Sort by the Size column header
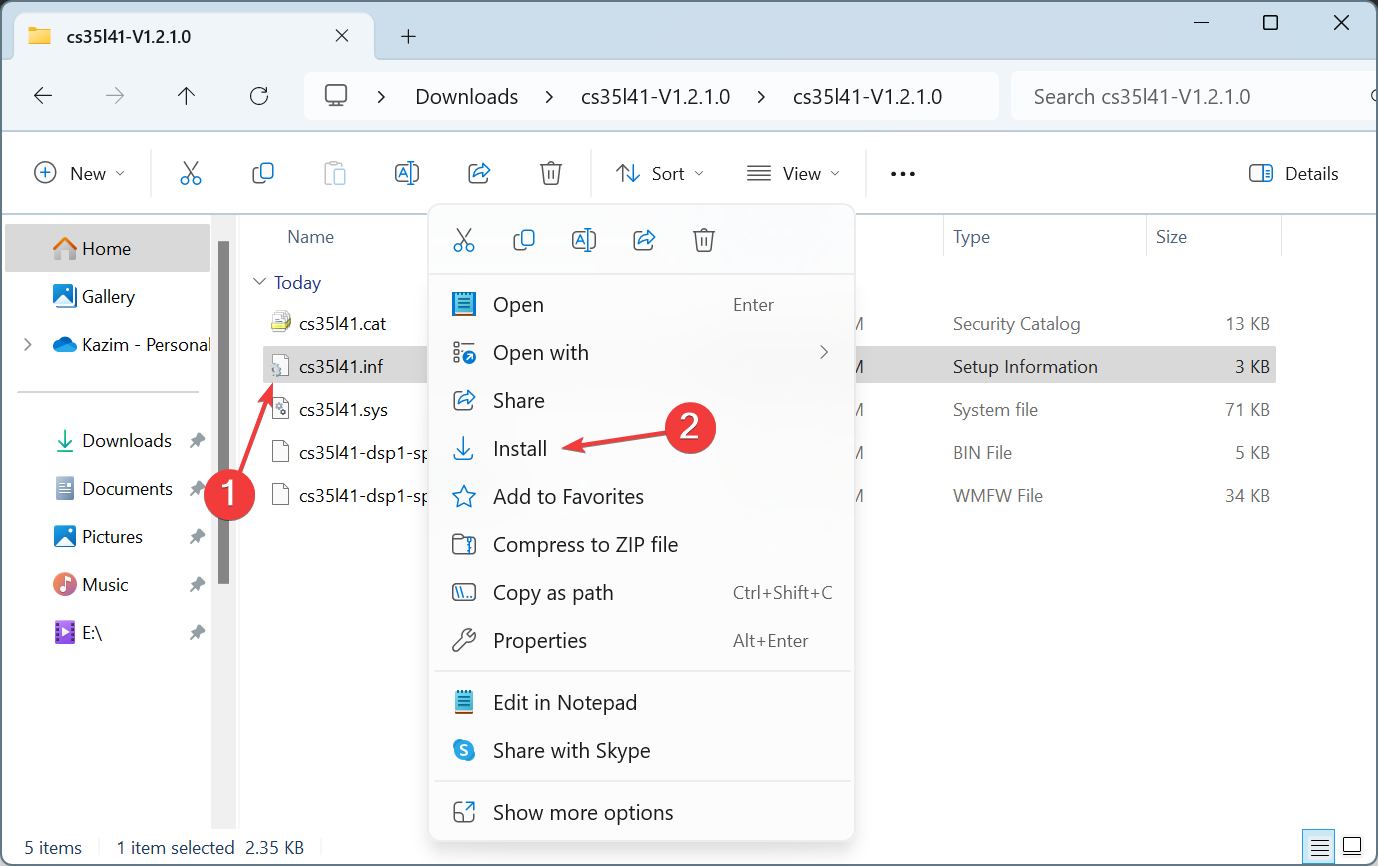The image size is (1378, 866). (x=1171, y=237)
